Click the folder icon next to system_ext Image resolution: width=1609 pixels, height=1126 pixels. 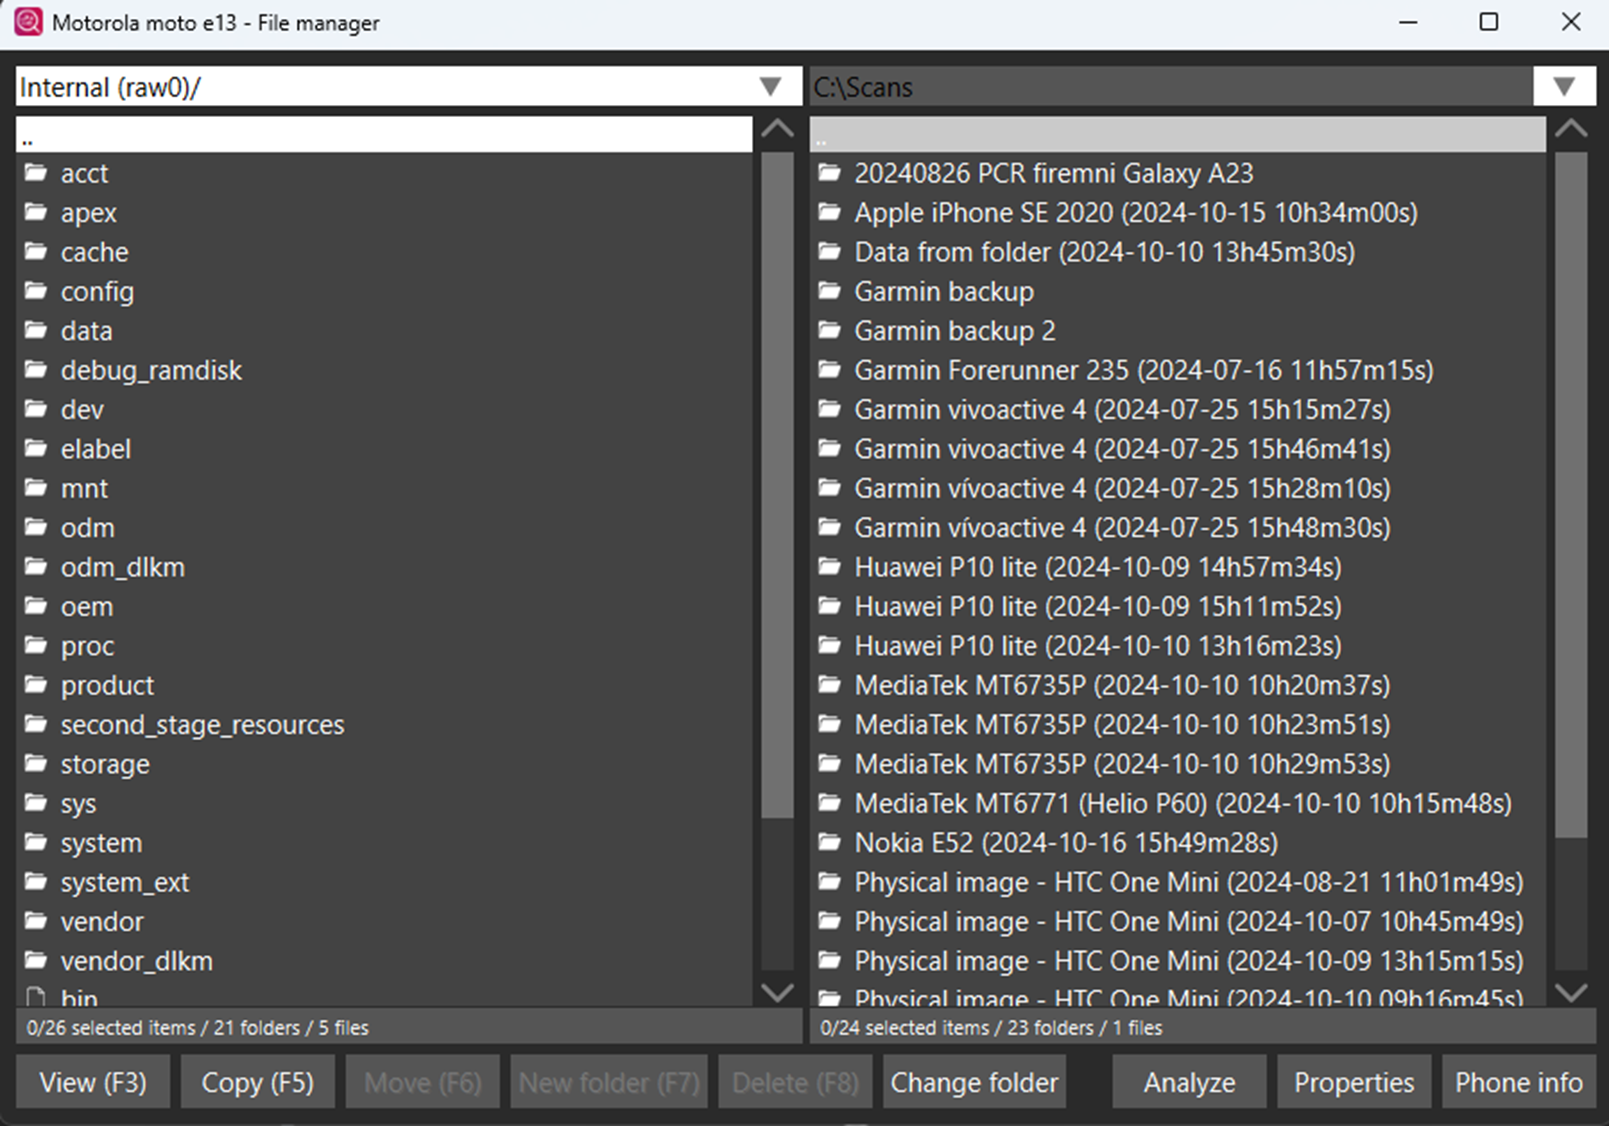(36, 882)
